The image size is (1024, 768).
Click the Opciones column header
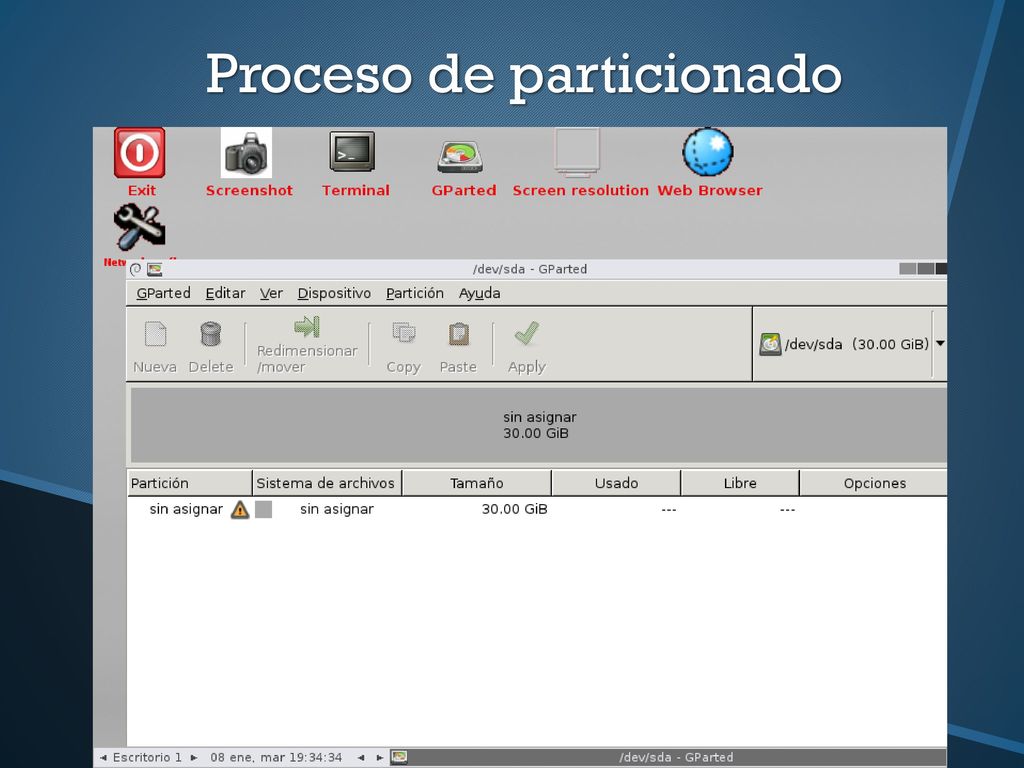pyautogui.click(x=874, y=483)
